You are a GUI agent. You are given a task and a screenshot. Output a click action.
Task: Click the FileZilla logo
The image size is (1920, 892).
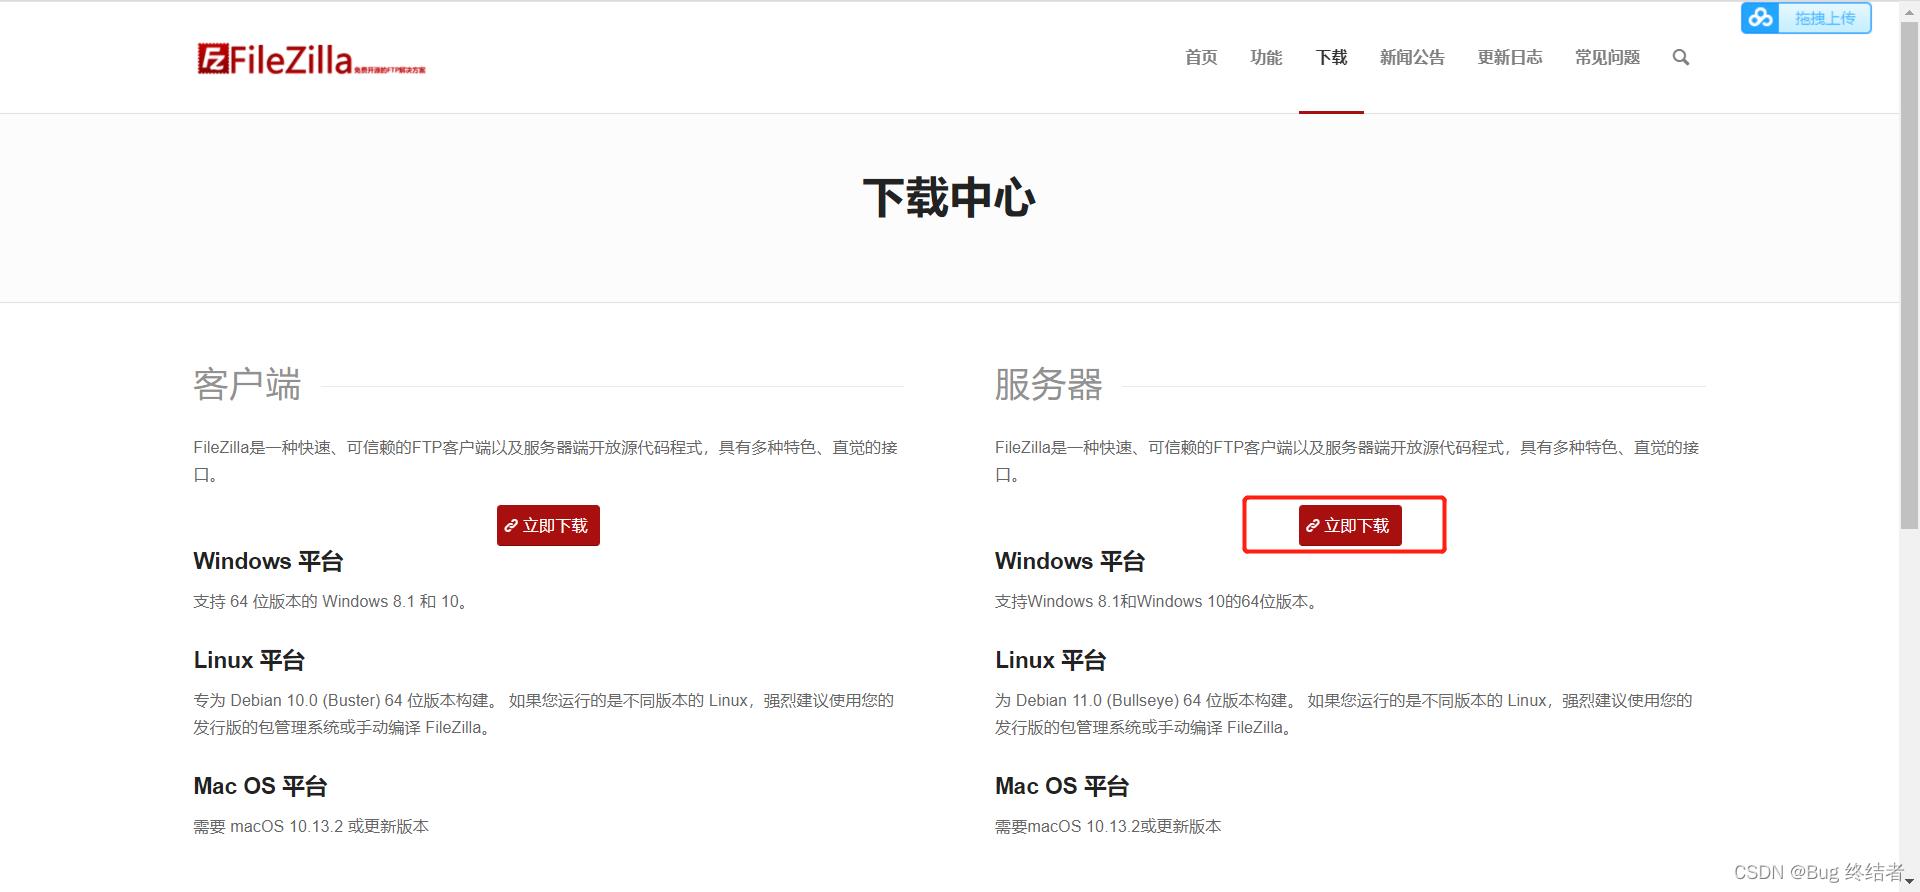(311, 59)
